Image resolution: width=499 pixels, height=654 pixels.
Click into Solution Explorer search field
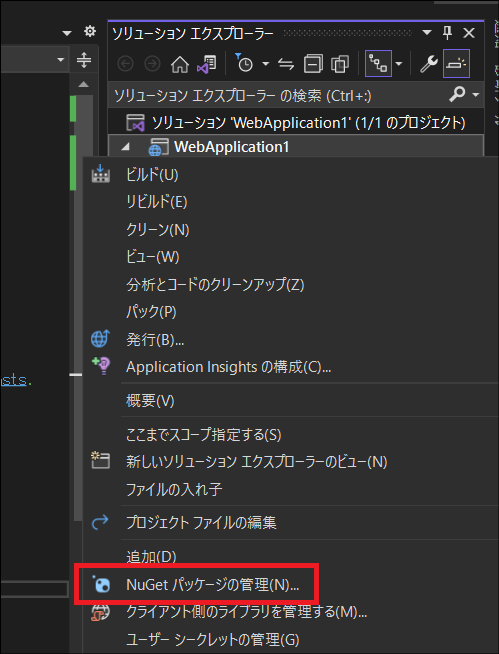[x=277, y=96]
